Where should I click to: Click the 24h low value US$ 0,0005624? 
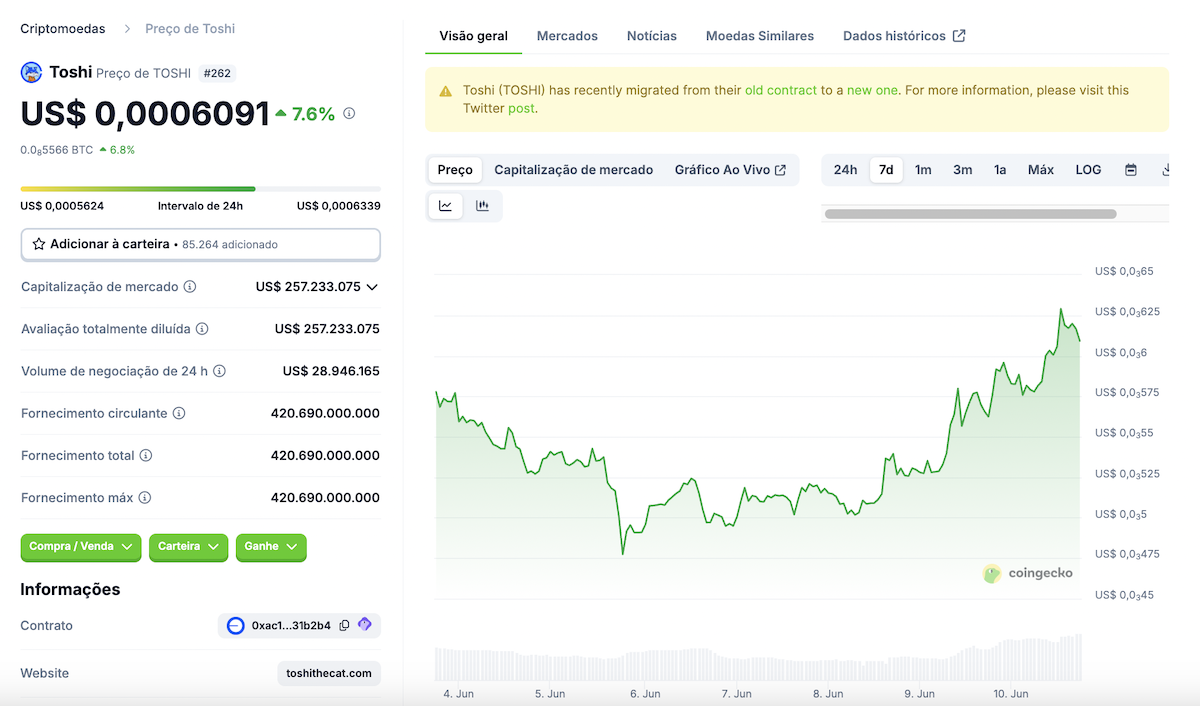coord(62,206)
